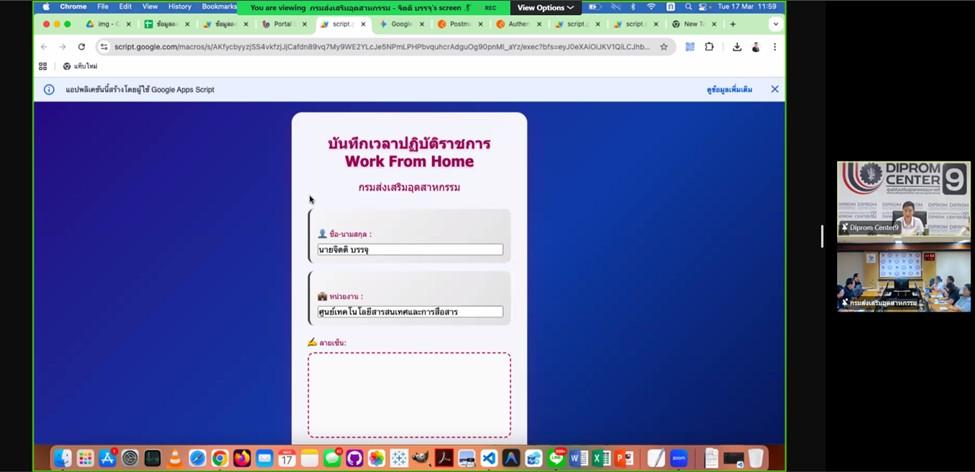This screenshot has height=472, width=975.
Task: Dismiss the Google Apps Script info bar
Action: pyautogui.click(x=774, y=89)
